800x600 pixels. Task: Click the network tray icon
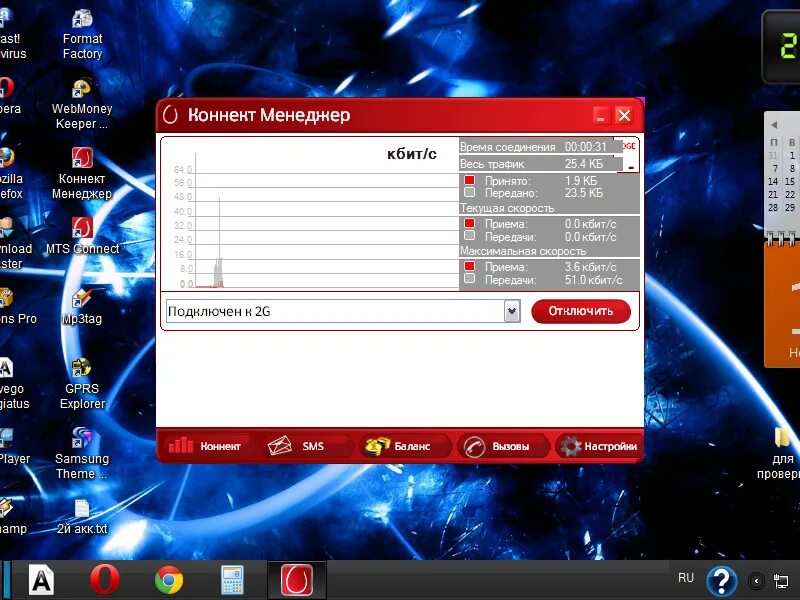[781, 581]
